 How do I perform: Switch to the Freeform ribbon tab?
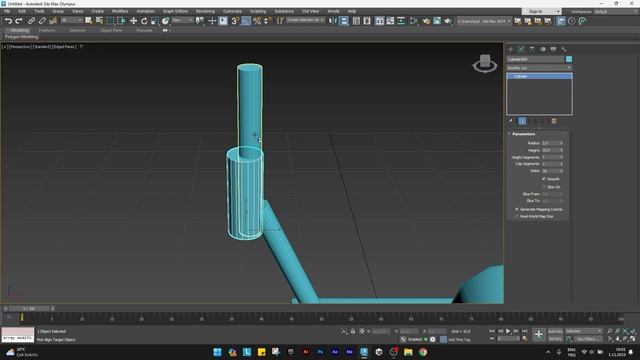pos(47,30)
